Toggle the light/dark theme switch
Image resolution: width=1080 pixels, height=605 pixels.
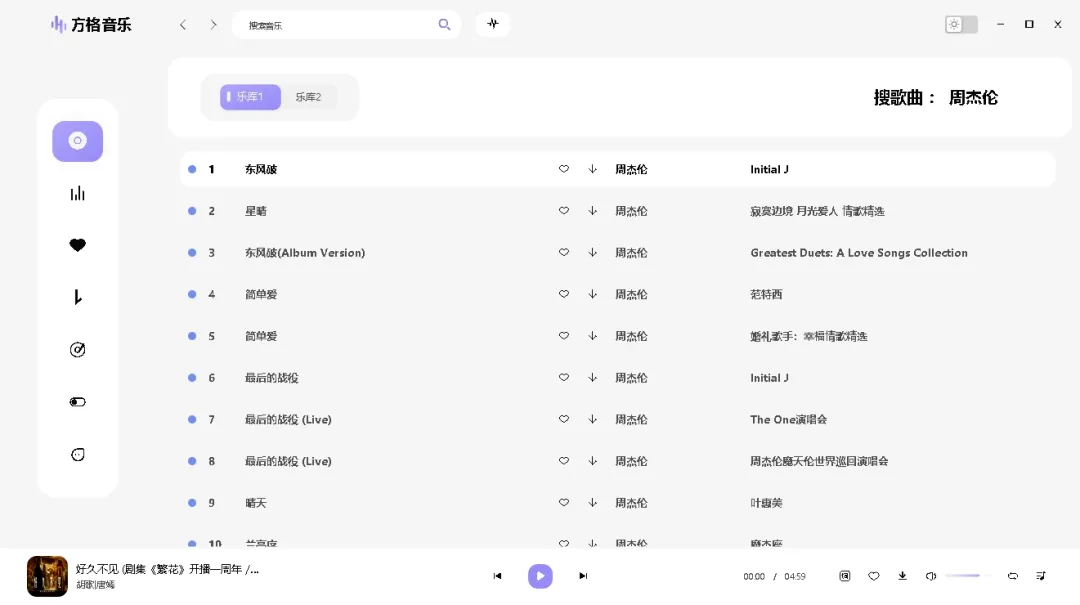coord(962,24)
